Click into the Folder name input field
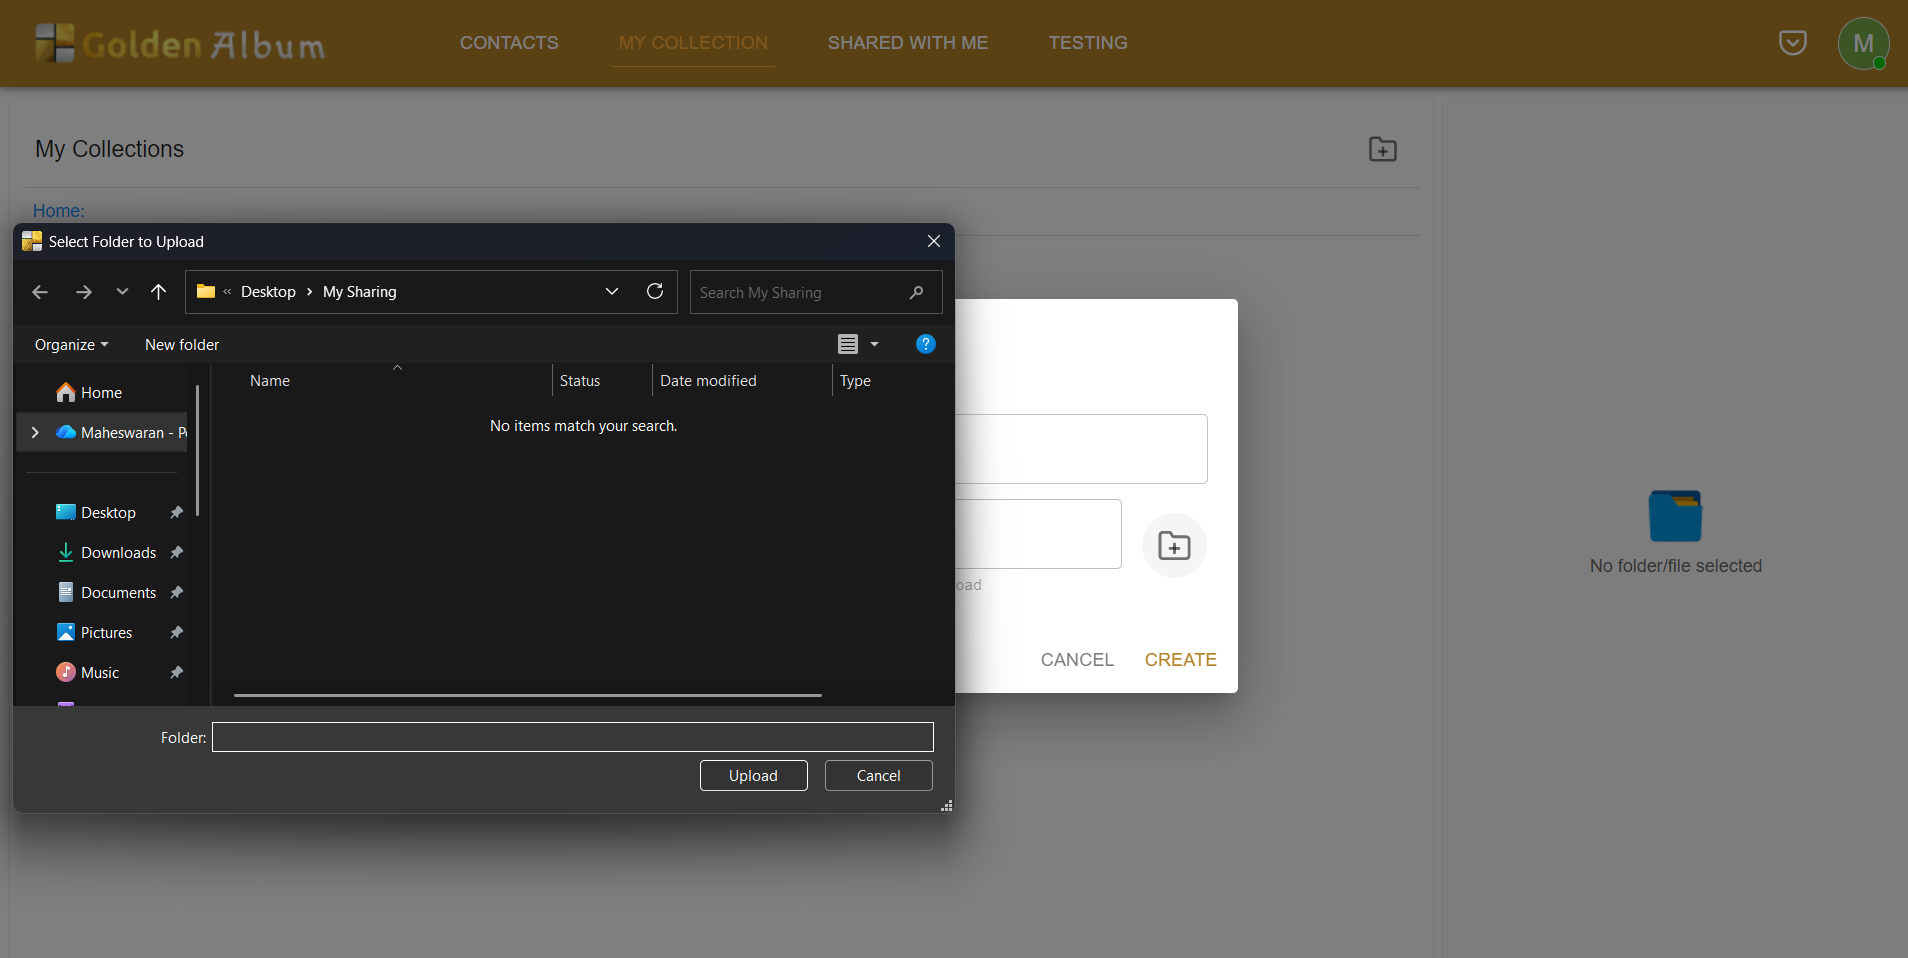Screen dimensions: 1908x958 572,737
